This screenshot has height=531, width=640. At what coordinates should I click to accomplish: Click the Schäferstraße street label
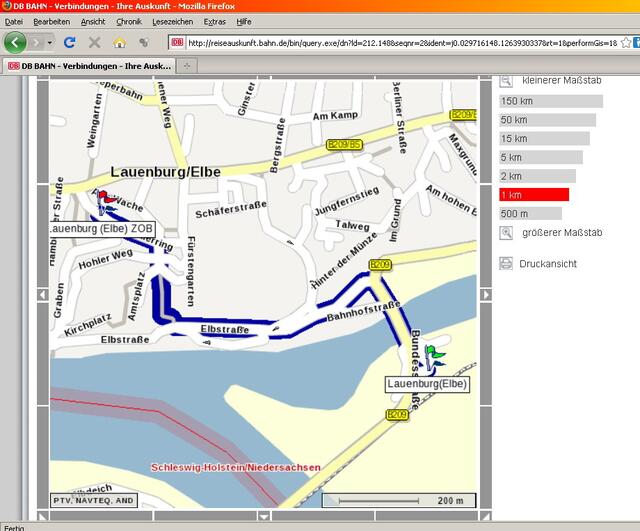231,209
